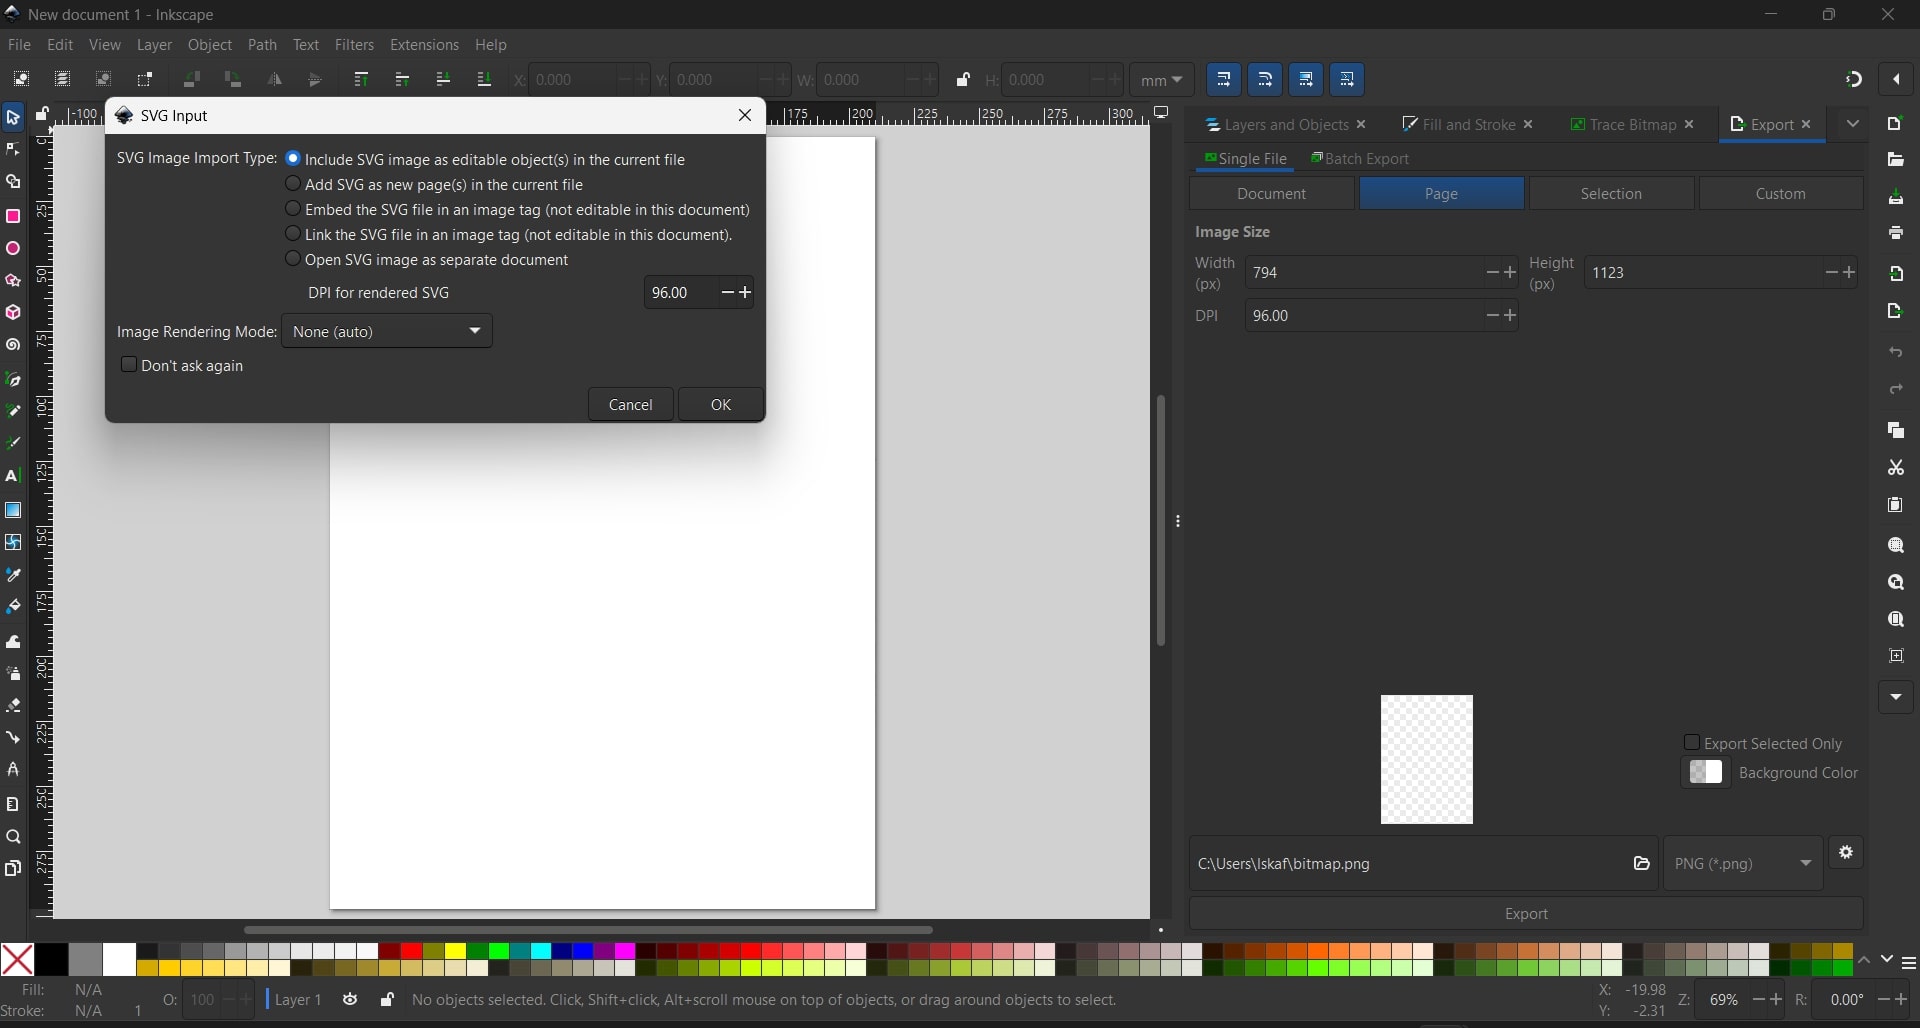Switch to Batch Export tab
The image size is (1920, 1028).
click(x=1360, y=159)
